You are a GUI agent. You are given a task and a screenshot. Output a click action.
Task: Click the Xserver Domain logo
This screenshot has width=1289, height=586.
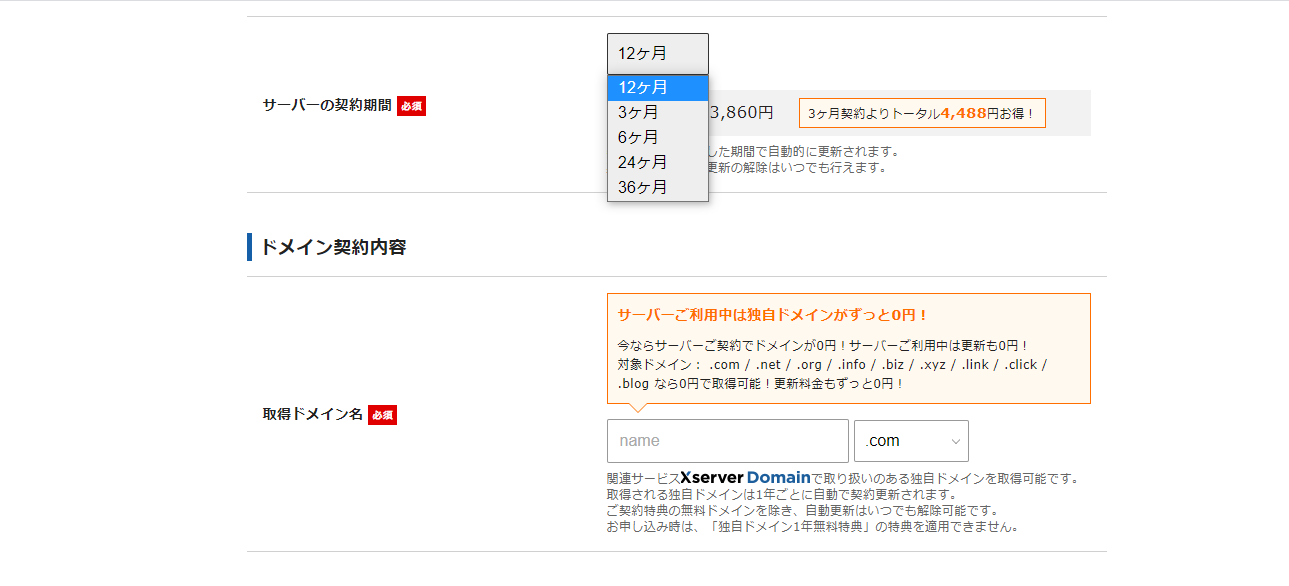pyautogui.click(x=745, y=478)
